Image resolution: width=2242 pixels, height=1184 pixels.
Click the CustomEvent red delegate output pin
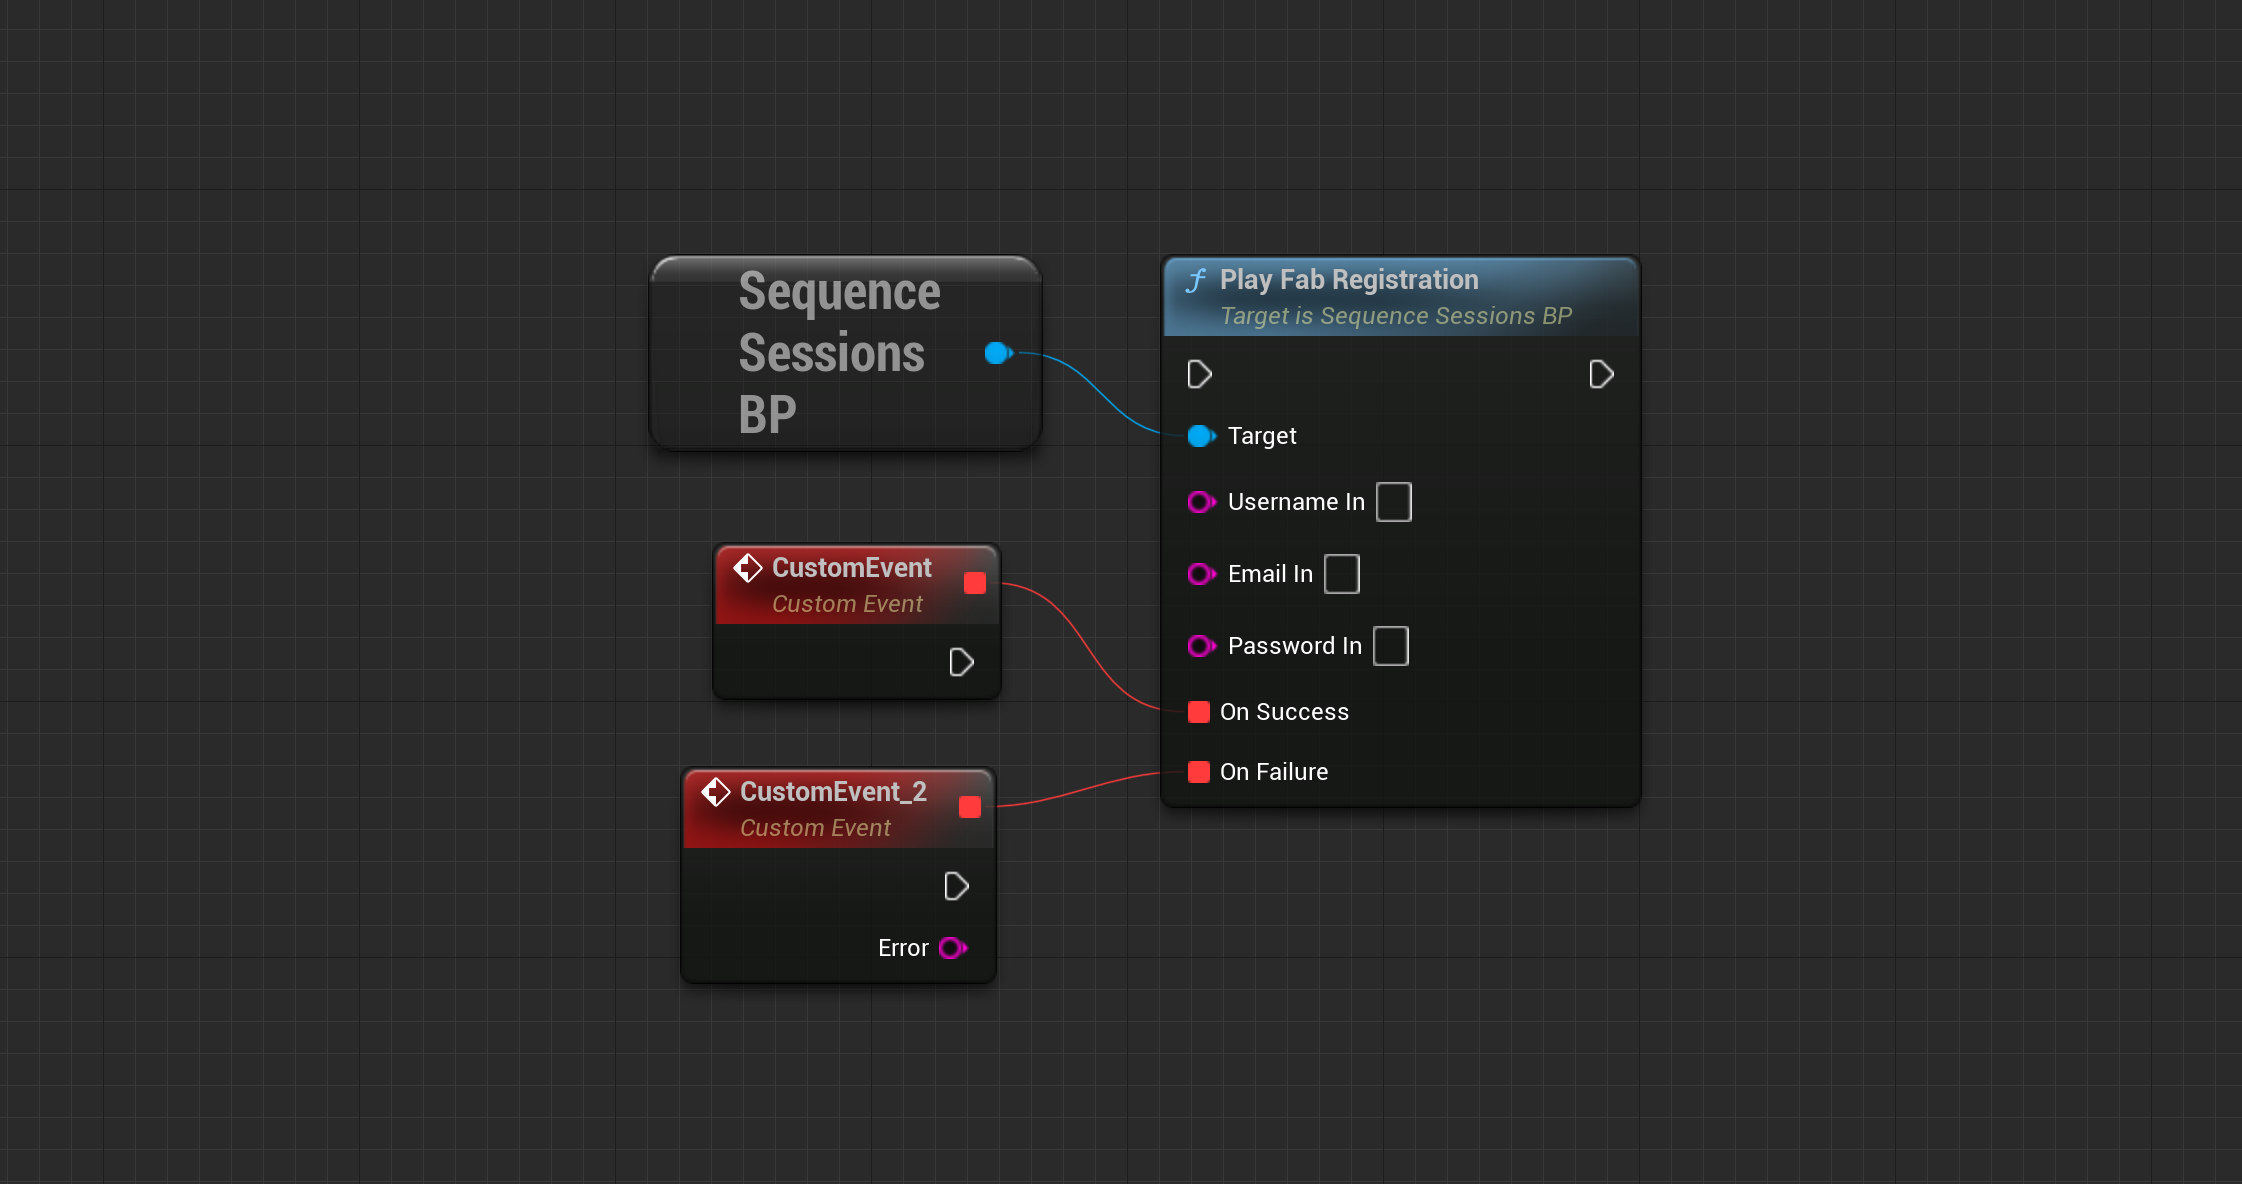click(x=975, y=583)
